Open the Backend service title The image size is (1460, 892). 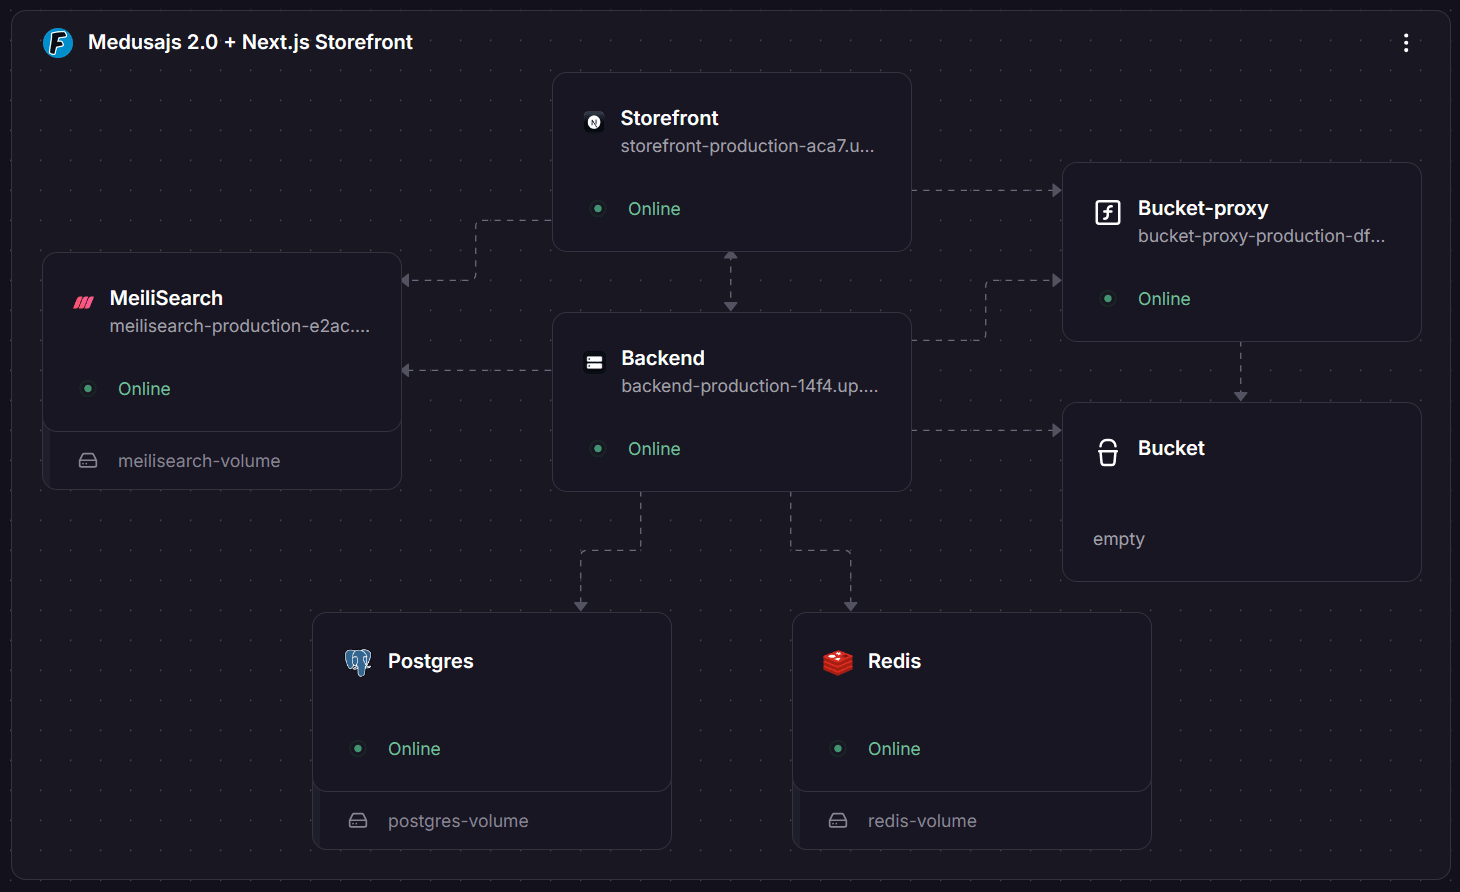tap(663, 358)
